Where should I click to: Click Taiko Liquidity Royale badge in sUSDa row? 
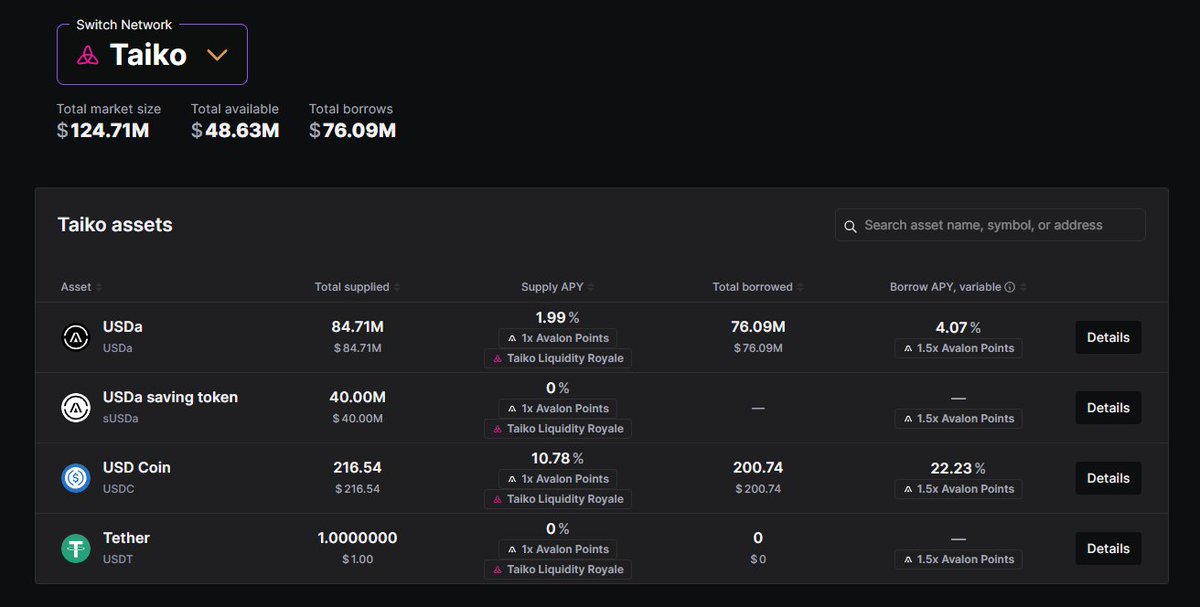point(558,428)
